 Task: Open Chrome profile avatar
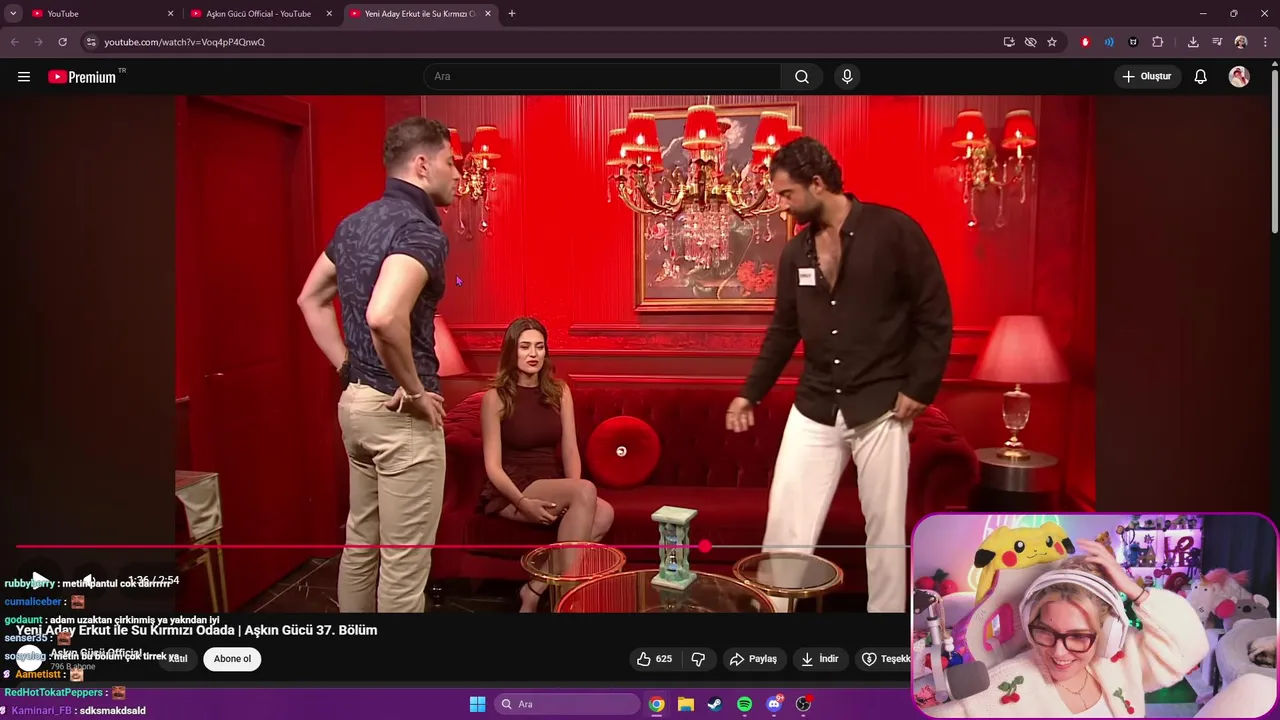(1241, 42)
